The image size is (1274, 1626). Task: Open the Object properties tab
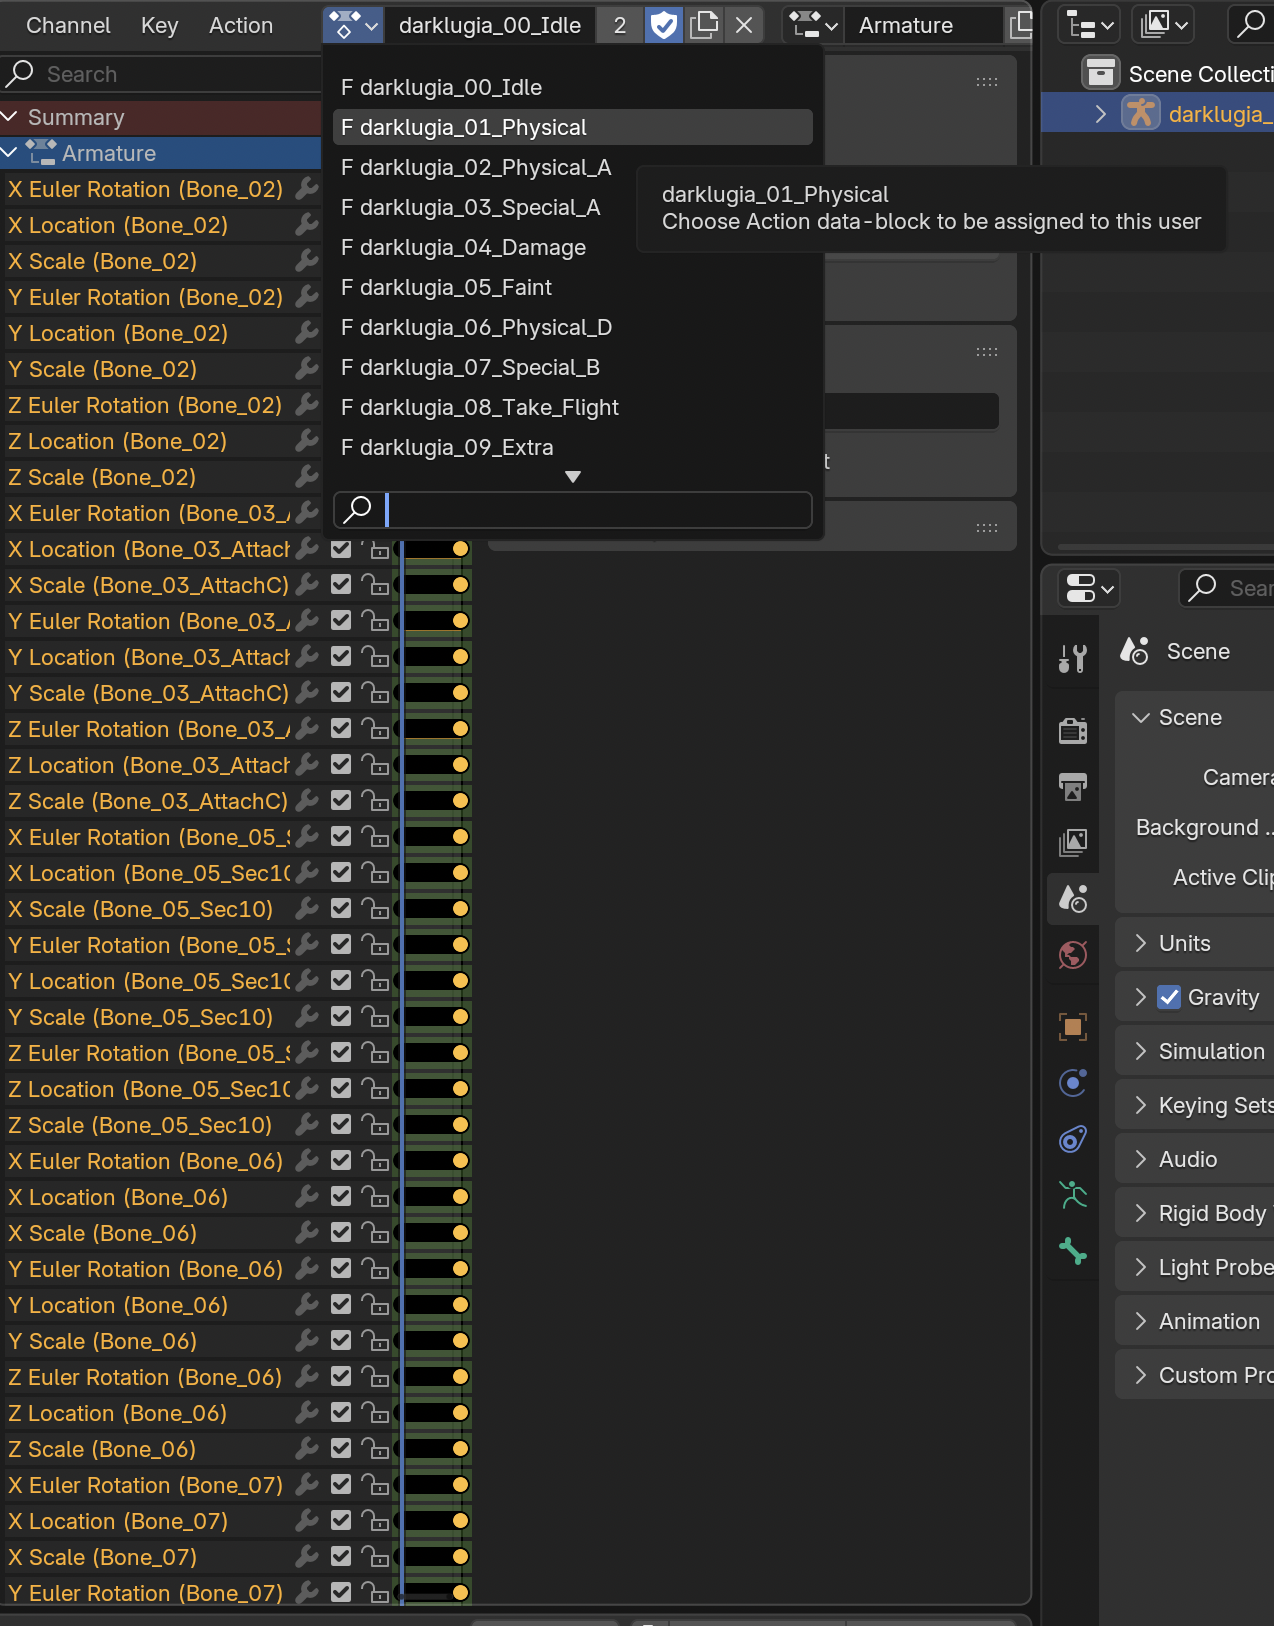1073,1027
